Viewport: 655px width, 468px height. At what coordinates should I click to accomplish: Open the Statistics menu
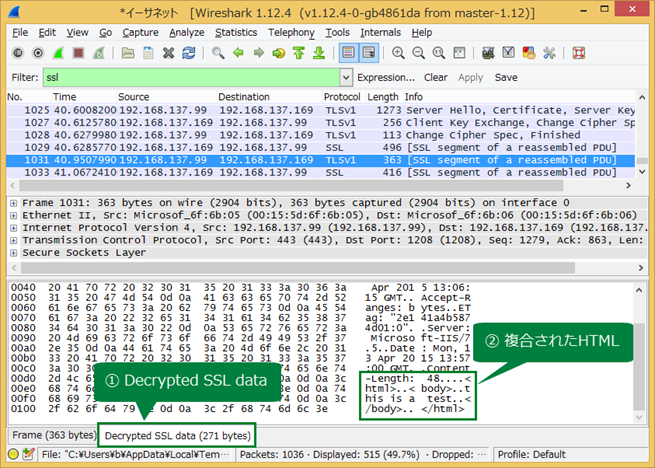236,33
